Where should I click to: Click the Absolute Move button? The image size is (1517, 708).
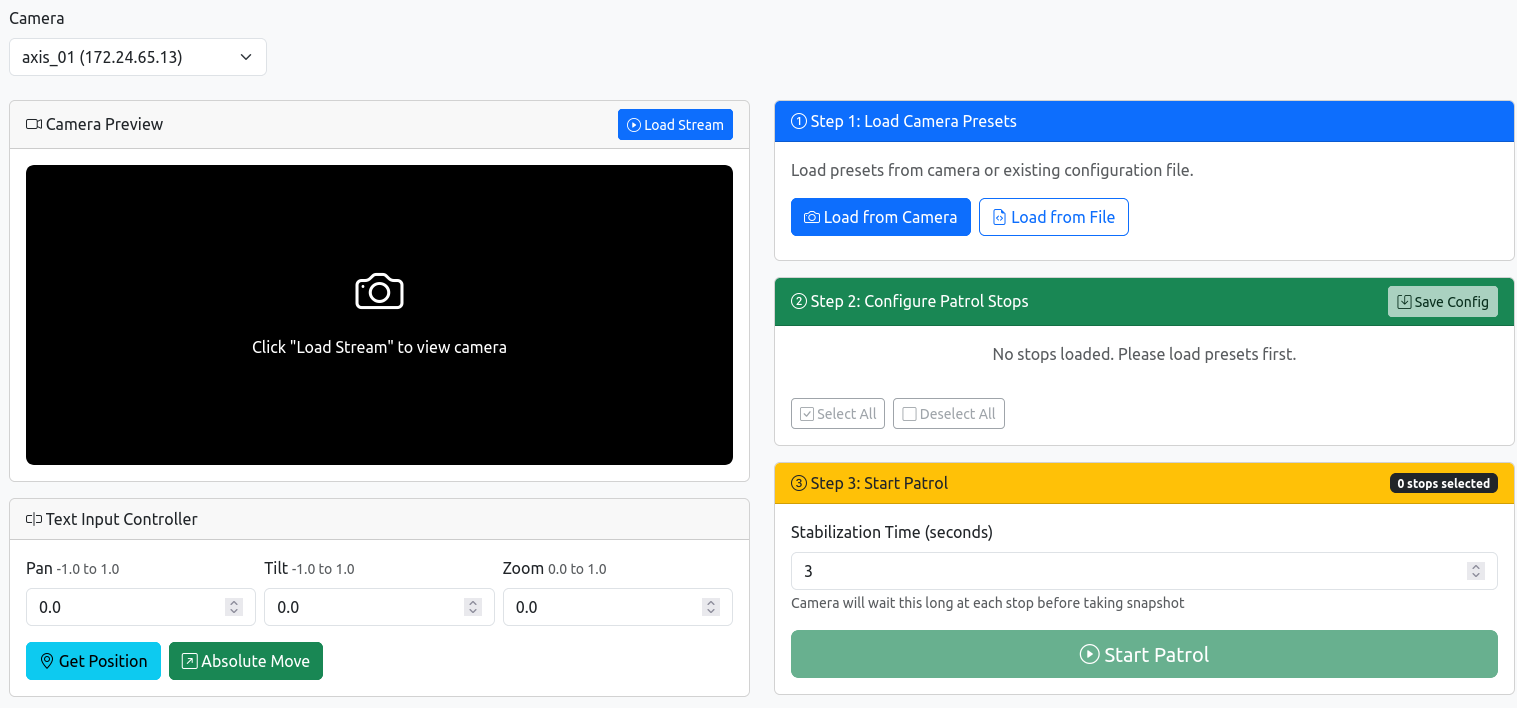pyautogui.click(x=246, y=661)
